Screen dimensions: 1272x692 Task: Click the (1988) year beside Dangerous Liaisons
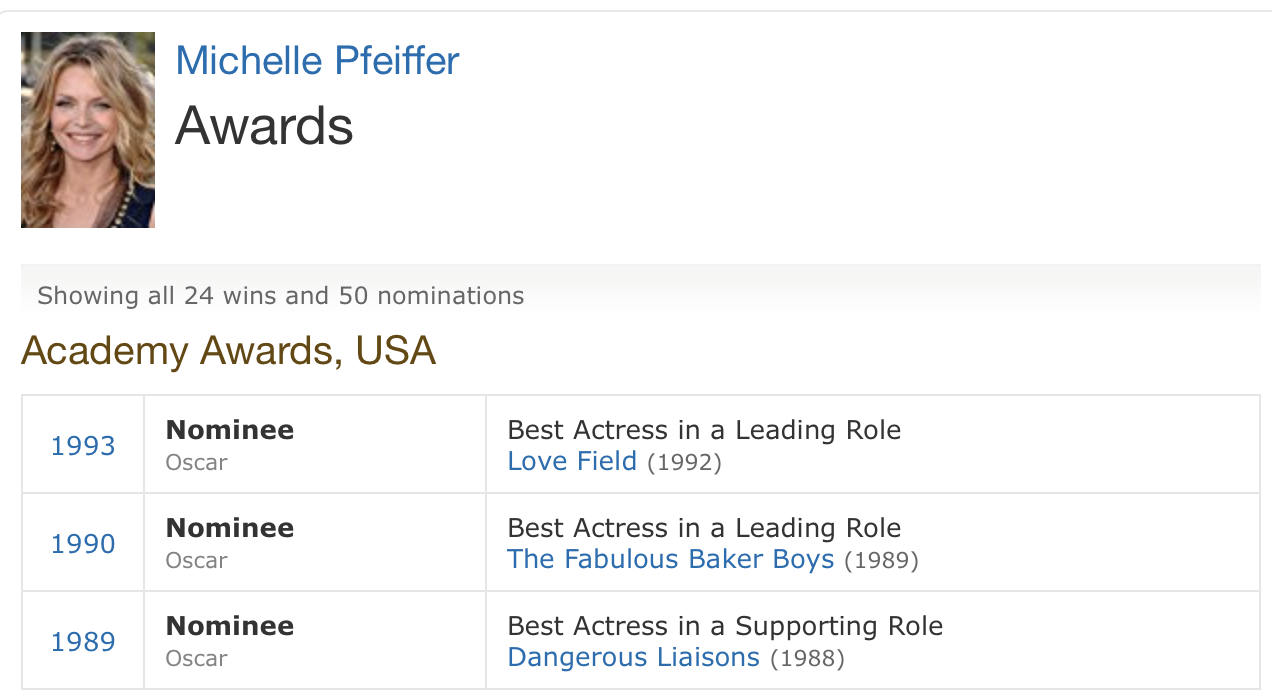(807, 658)
